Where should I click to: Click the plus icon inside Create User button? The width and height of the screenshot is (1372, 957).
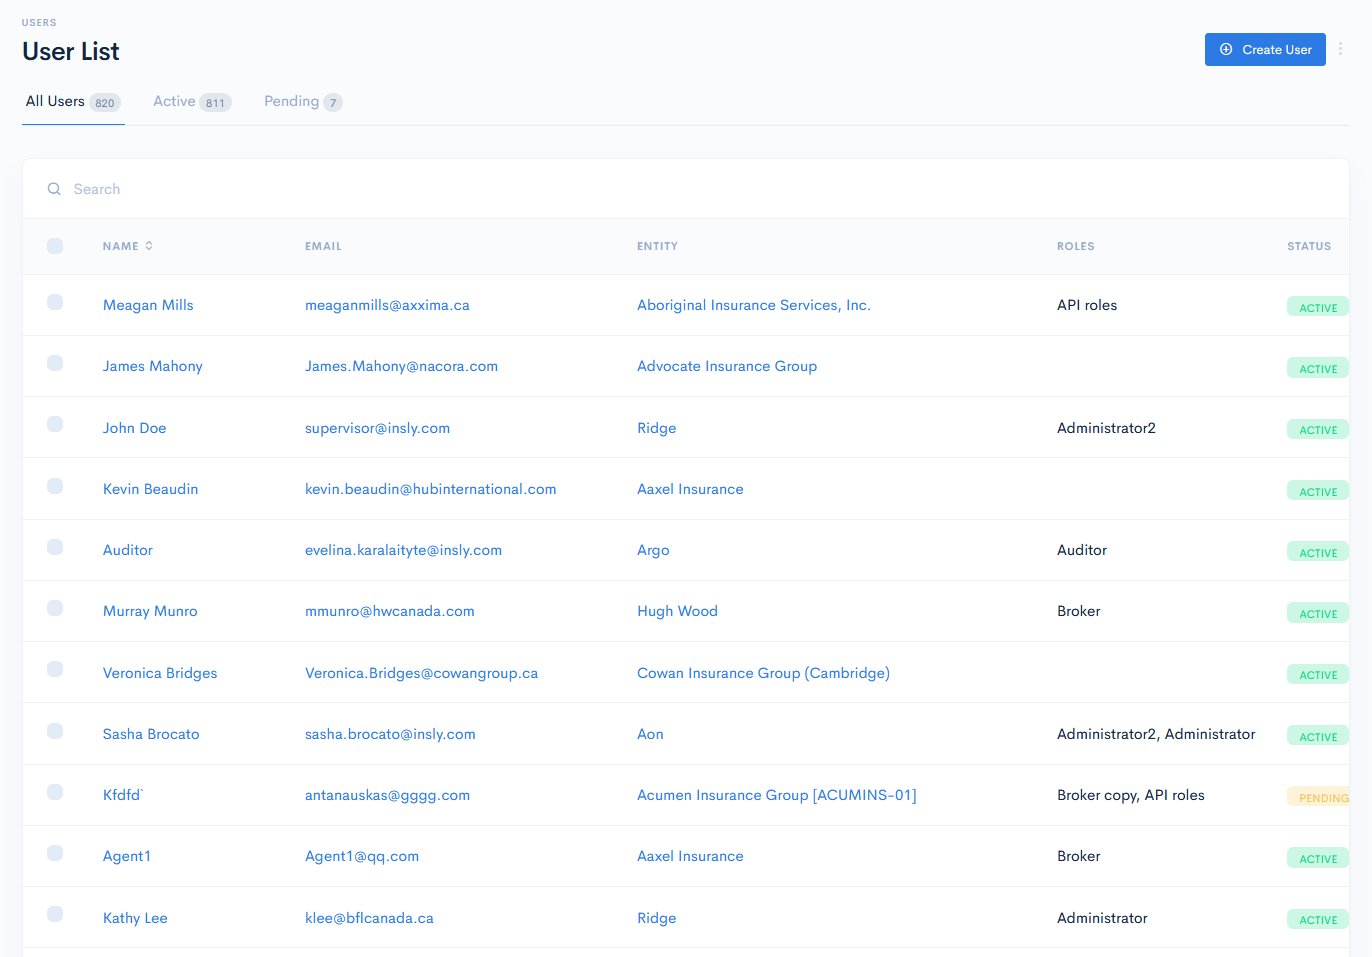[x=1227, y=48]
